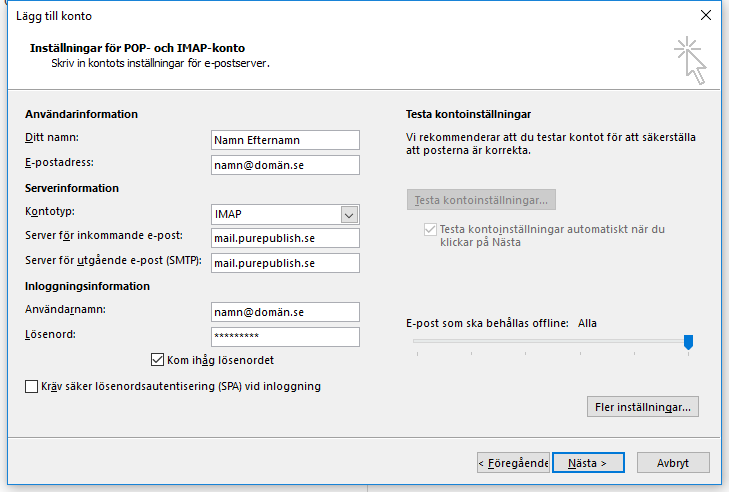Toggle Kom ihåg lösenordet checkbox
729x492 pixels.
[x=157, y=360]
